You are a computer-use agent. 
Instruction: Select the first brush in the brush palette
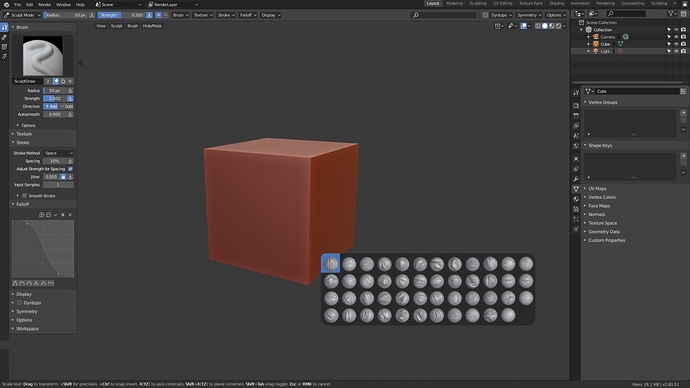pyautogui.click(x=331, y=264)
